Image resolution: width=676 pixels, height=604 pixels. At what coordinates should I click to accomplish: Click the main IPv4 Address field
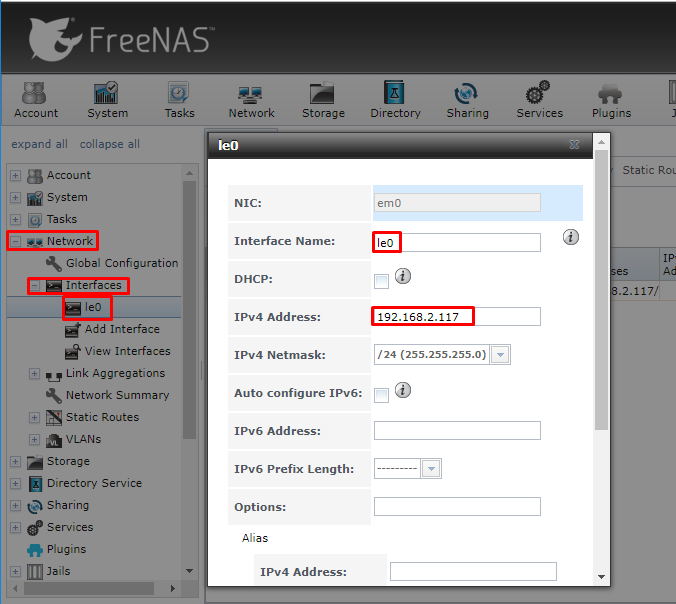tap(457, 317)
